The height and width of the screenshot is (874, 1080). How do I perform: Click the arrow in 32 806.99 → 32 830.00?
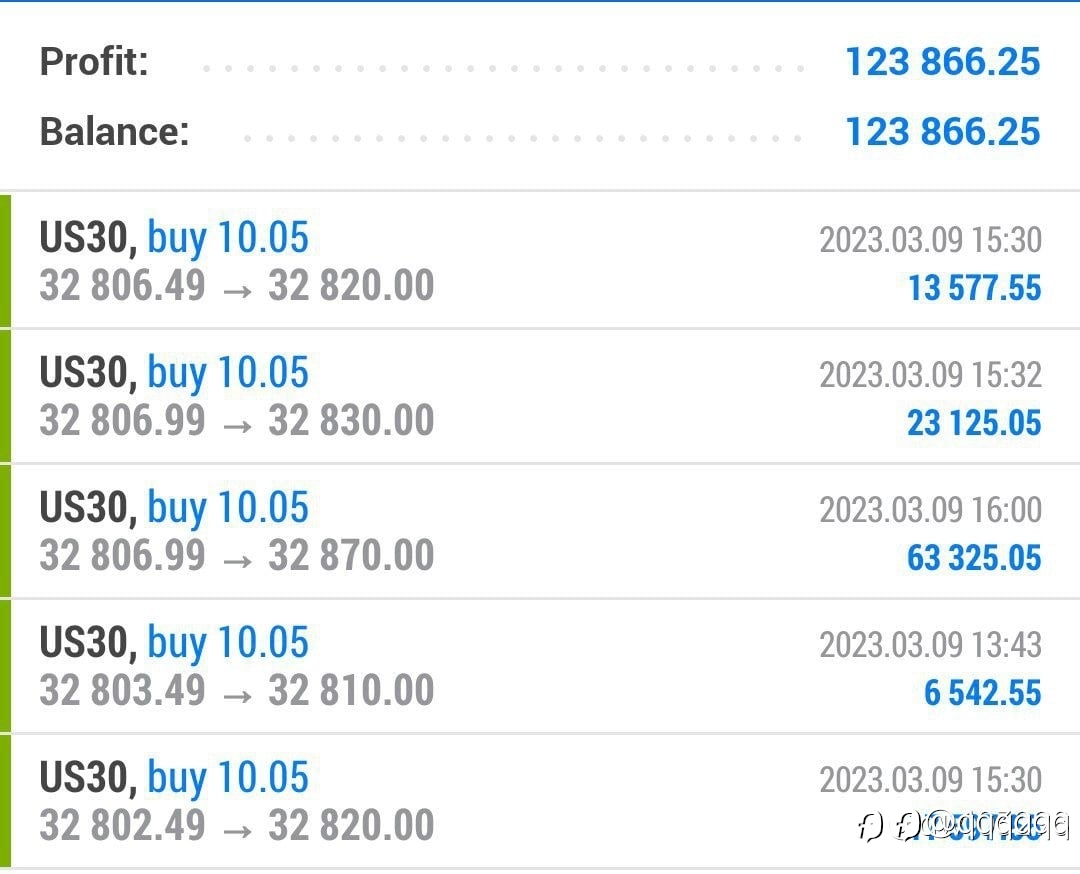coord(238,426)
